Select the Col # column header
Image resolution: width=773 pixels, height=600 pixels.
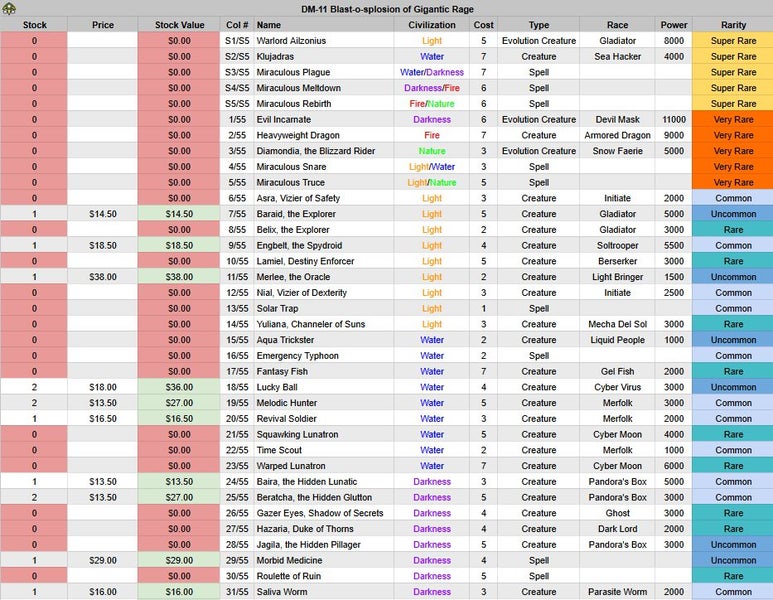[x=237, y=25]
